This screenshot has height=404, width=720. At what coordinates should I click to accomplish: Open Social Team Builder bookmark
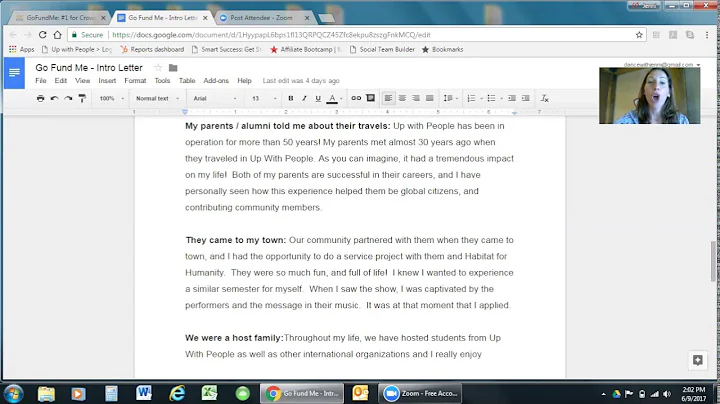click(x=382, y=50)
